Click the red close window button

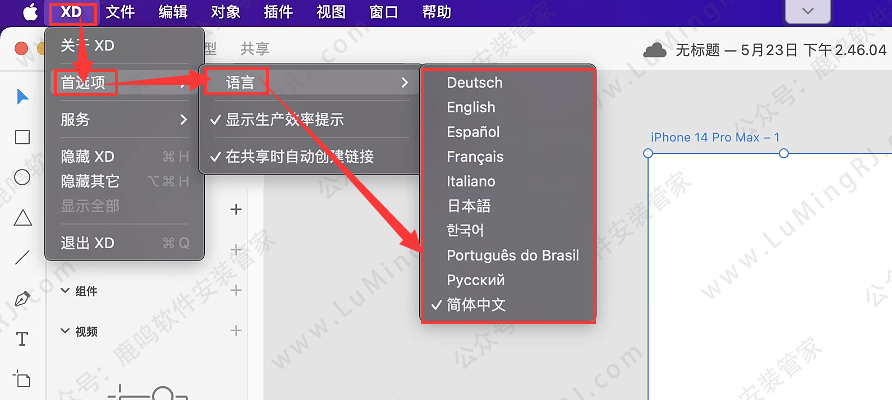[x=22, y=49]
